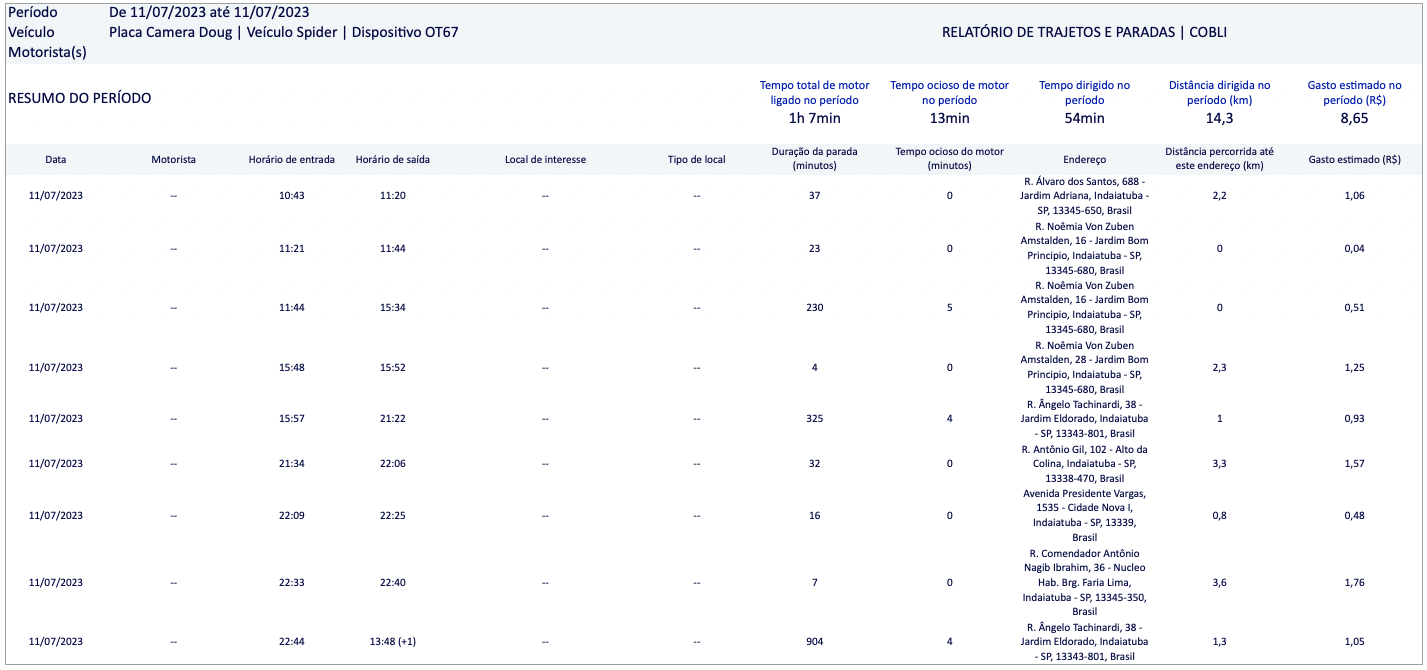Select estimated cost '1,06'
Viewport: 1427px width, 670px height.
click(x=1354, y=195)
